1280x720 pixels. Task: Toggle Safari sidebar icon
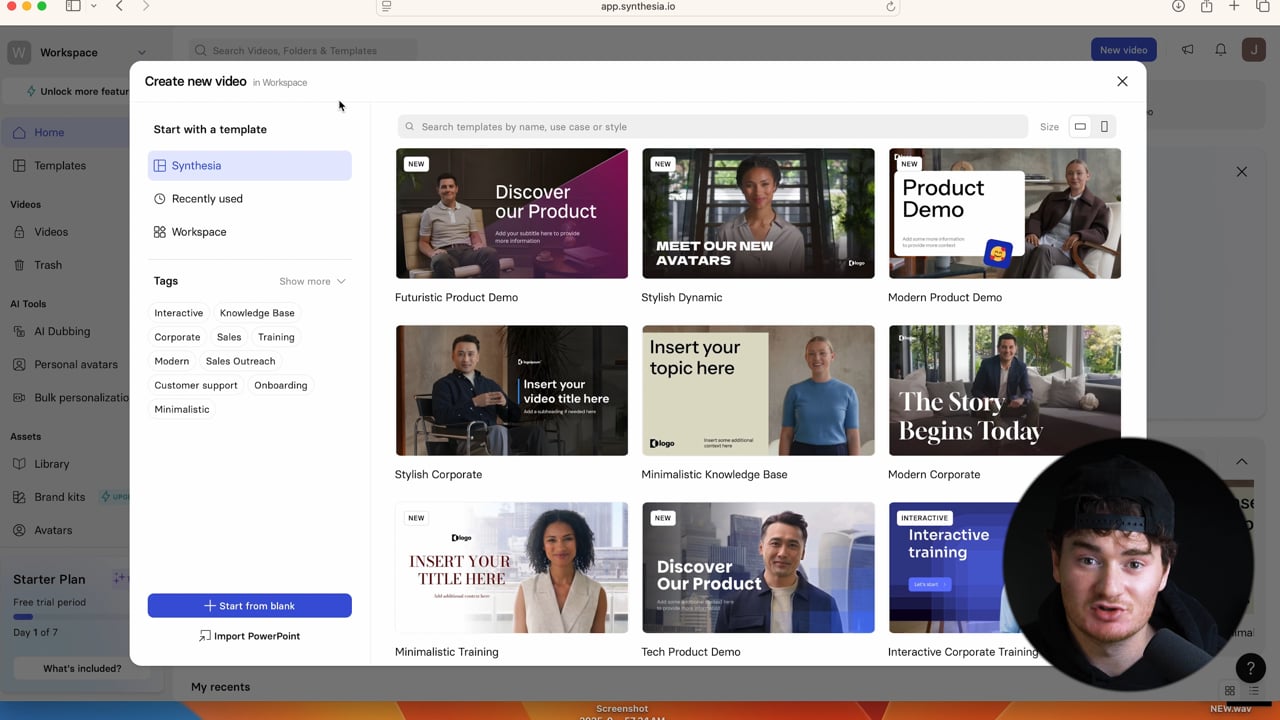point(73,6)
